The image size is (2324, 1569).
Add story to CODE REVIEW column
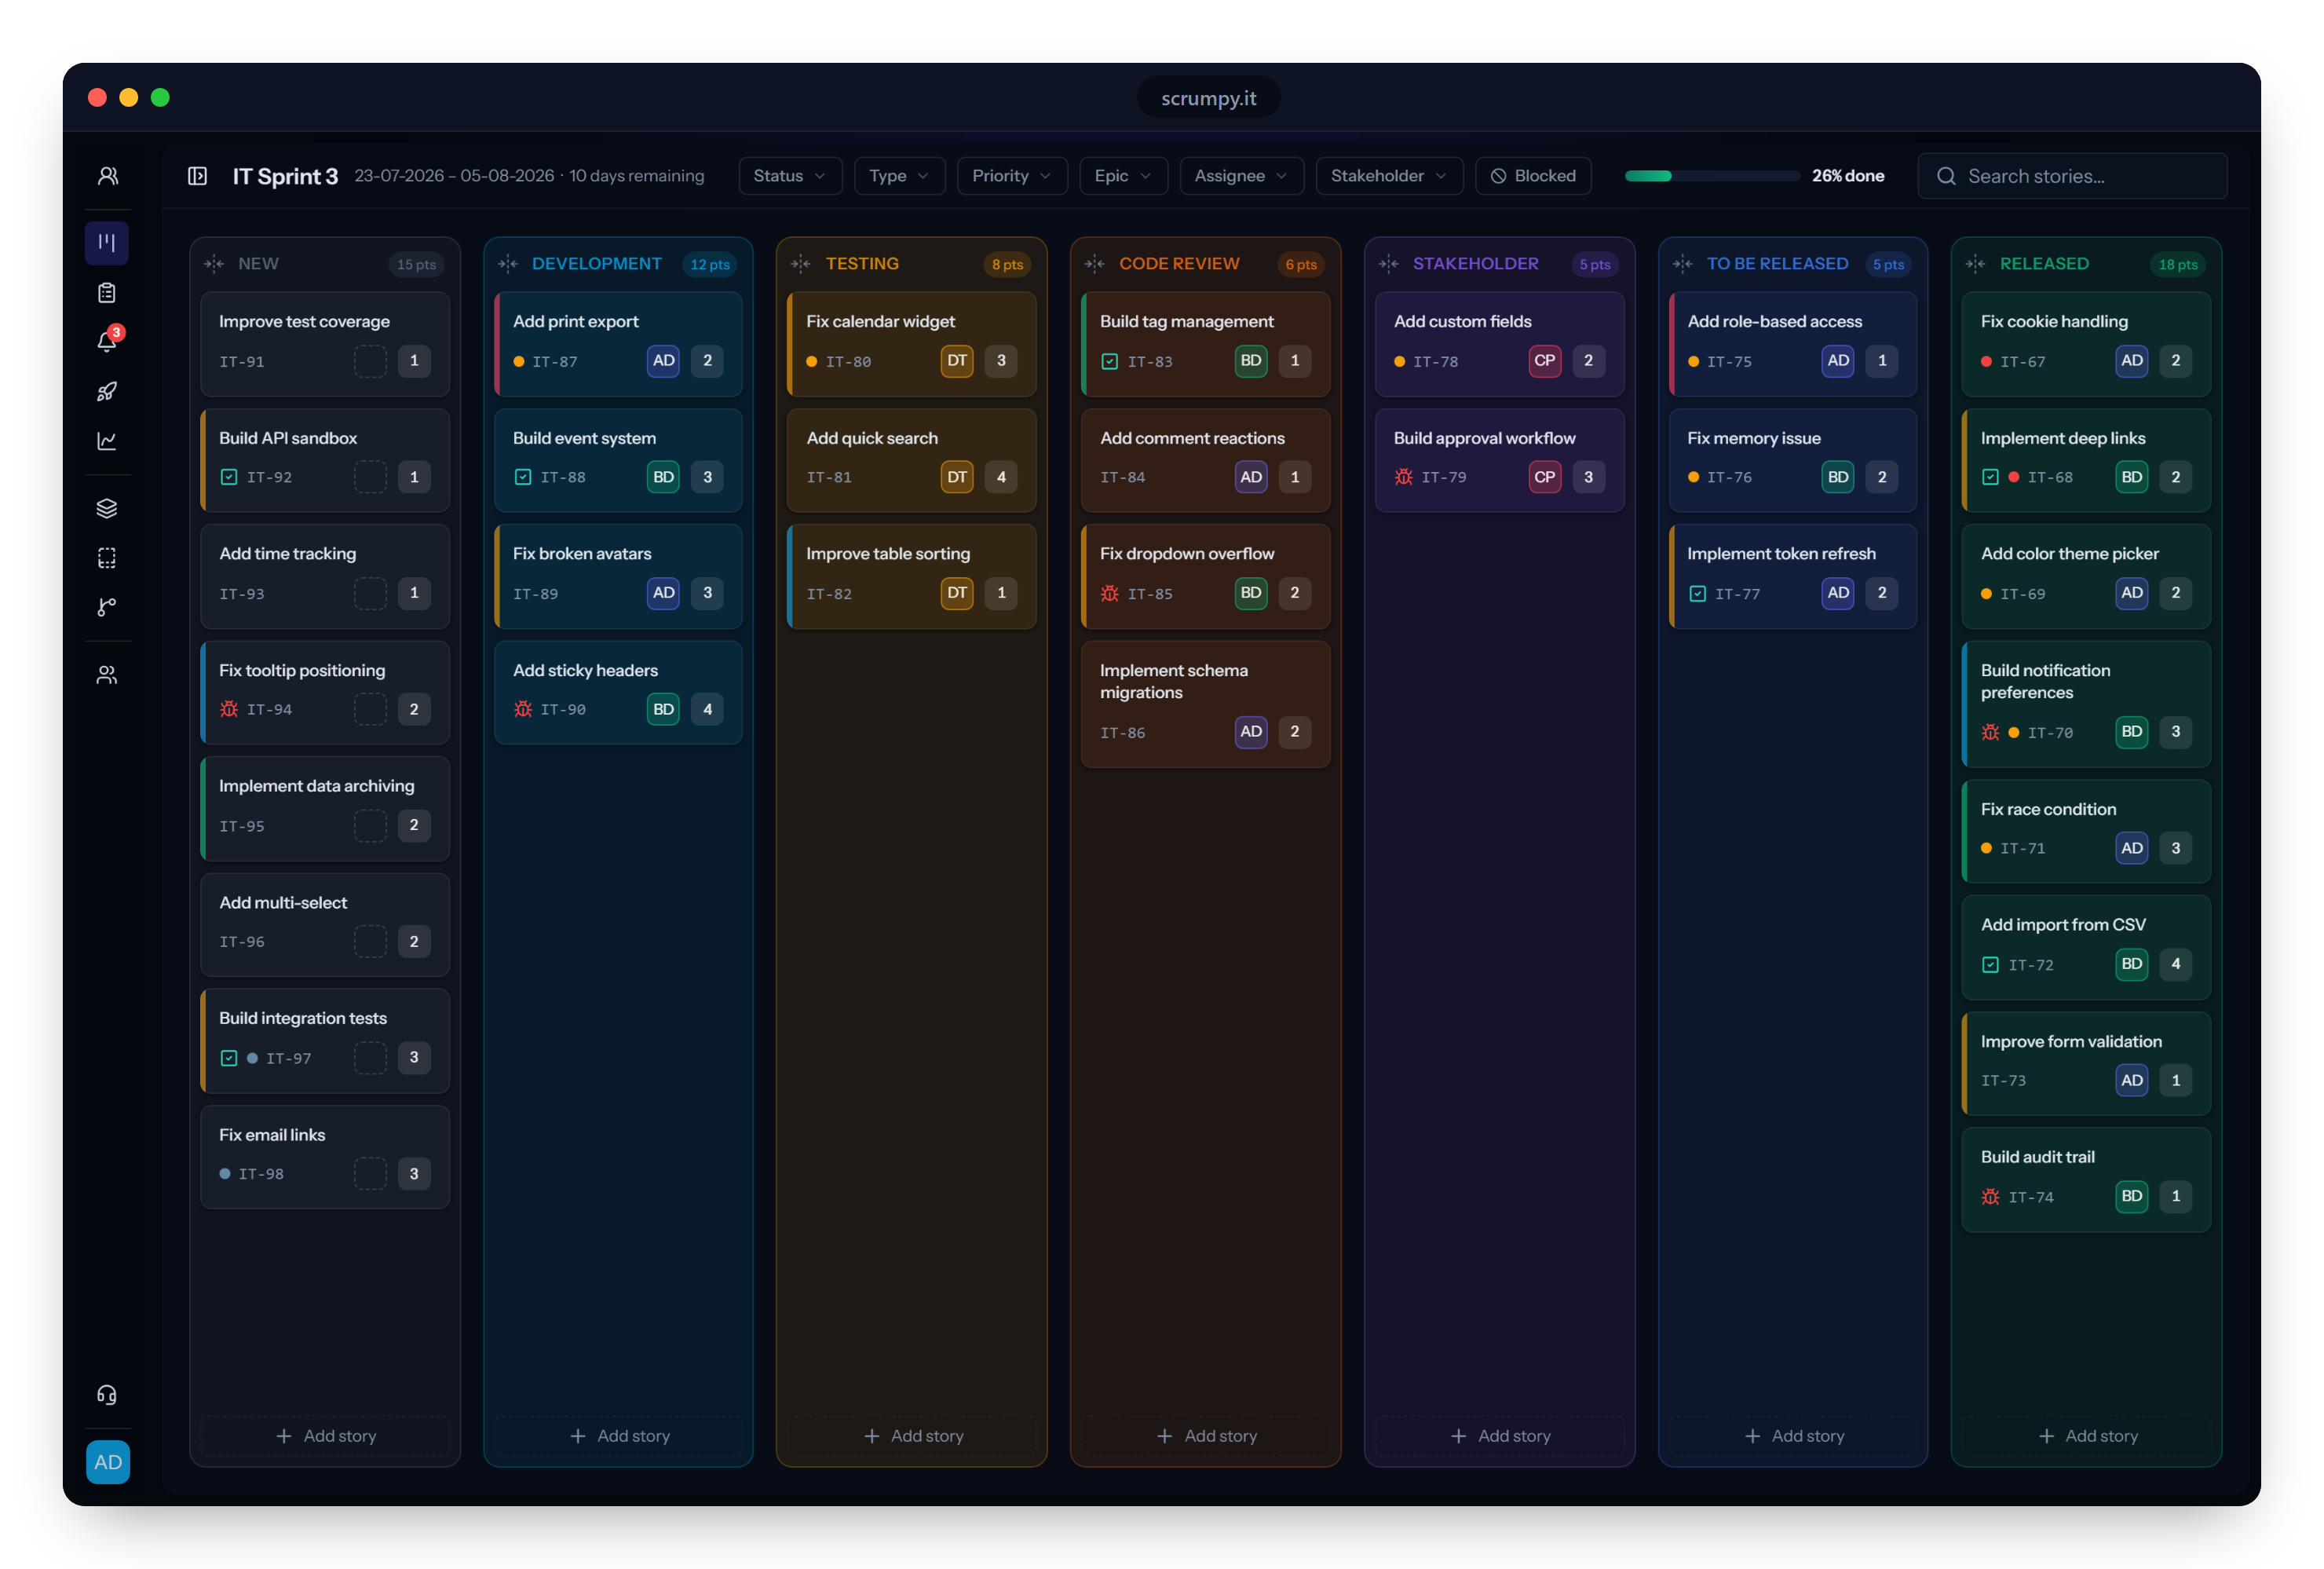coord(1206,1436)
